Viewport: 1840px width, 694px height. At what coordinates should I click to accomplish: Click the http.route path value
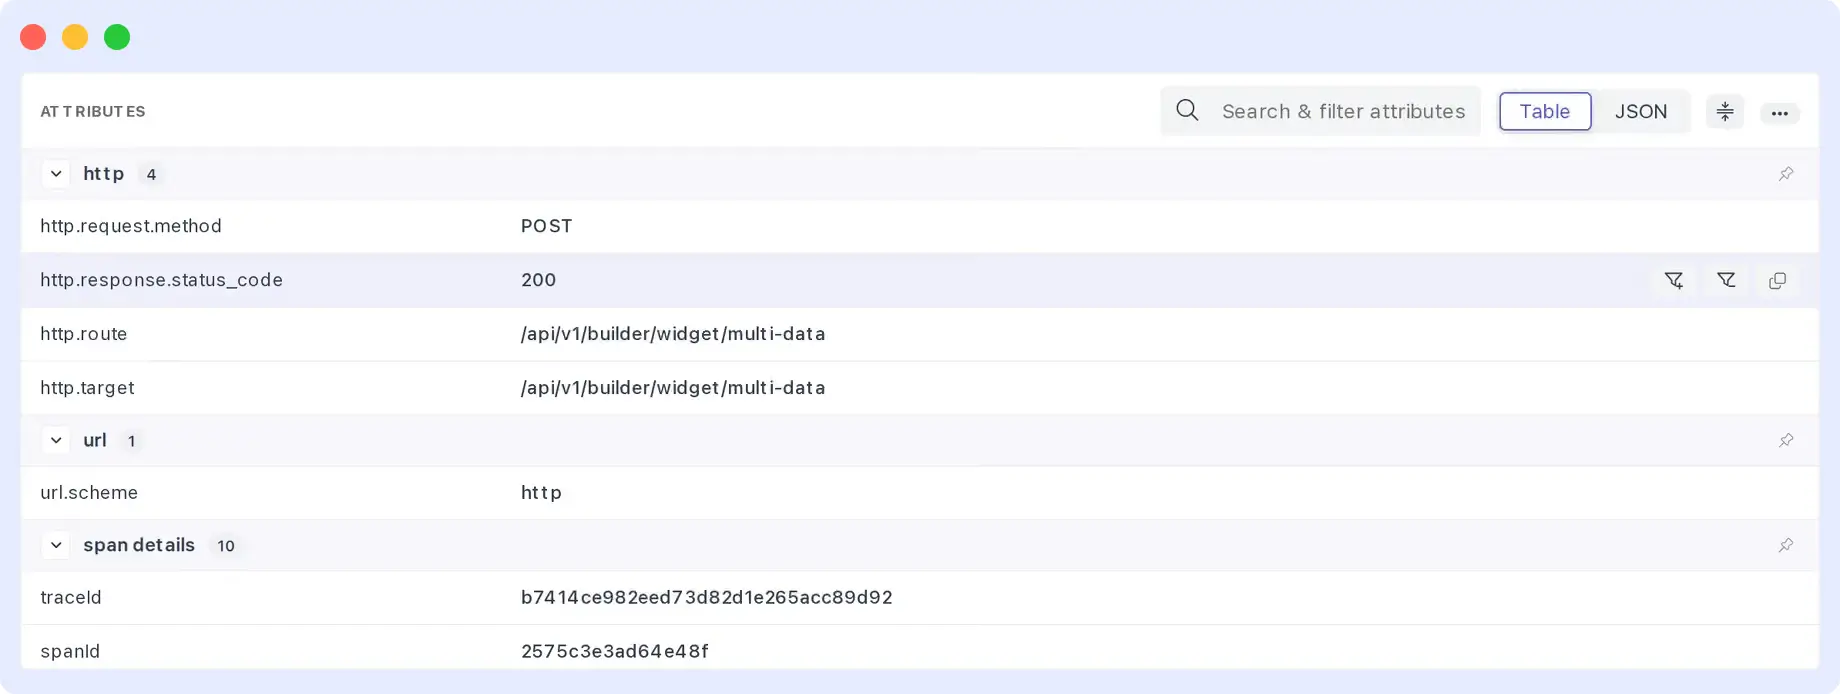click(673, 334)
